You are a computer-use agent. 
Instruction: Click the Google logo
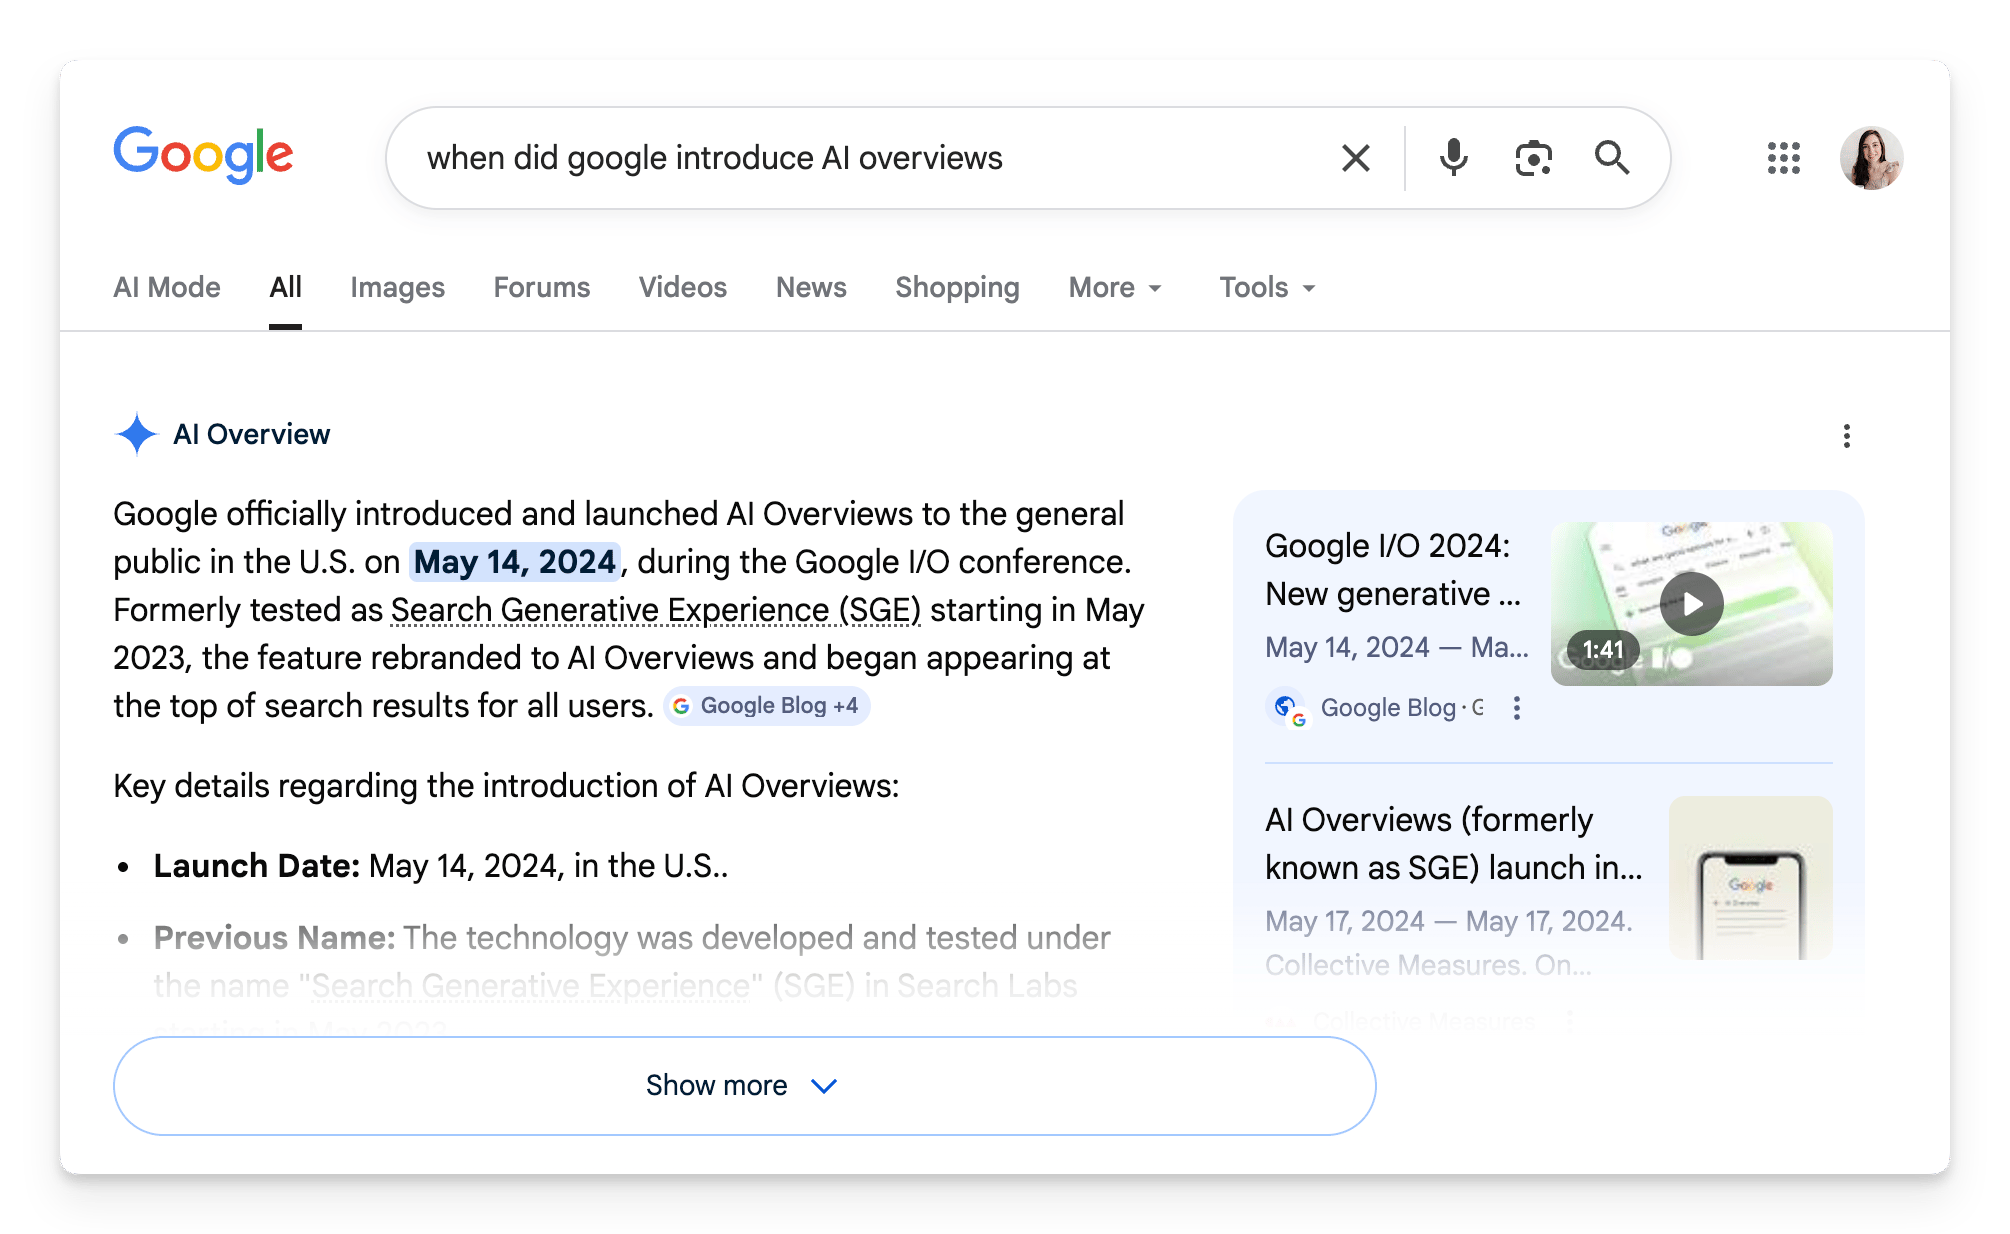tap(203, 155)
